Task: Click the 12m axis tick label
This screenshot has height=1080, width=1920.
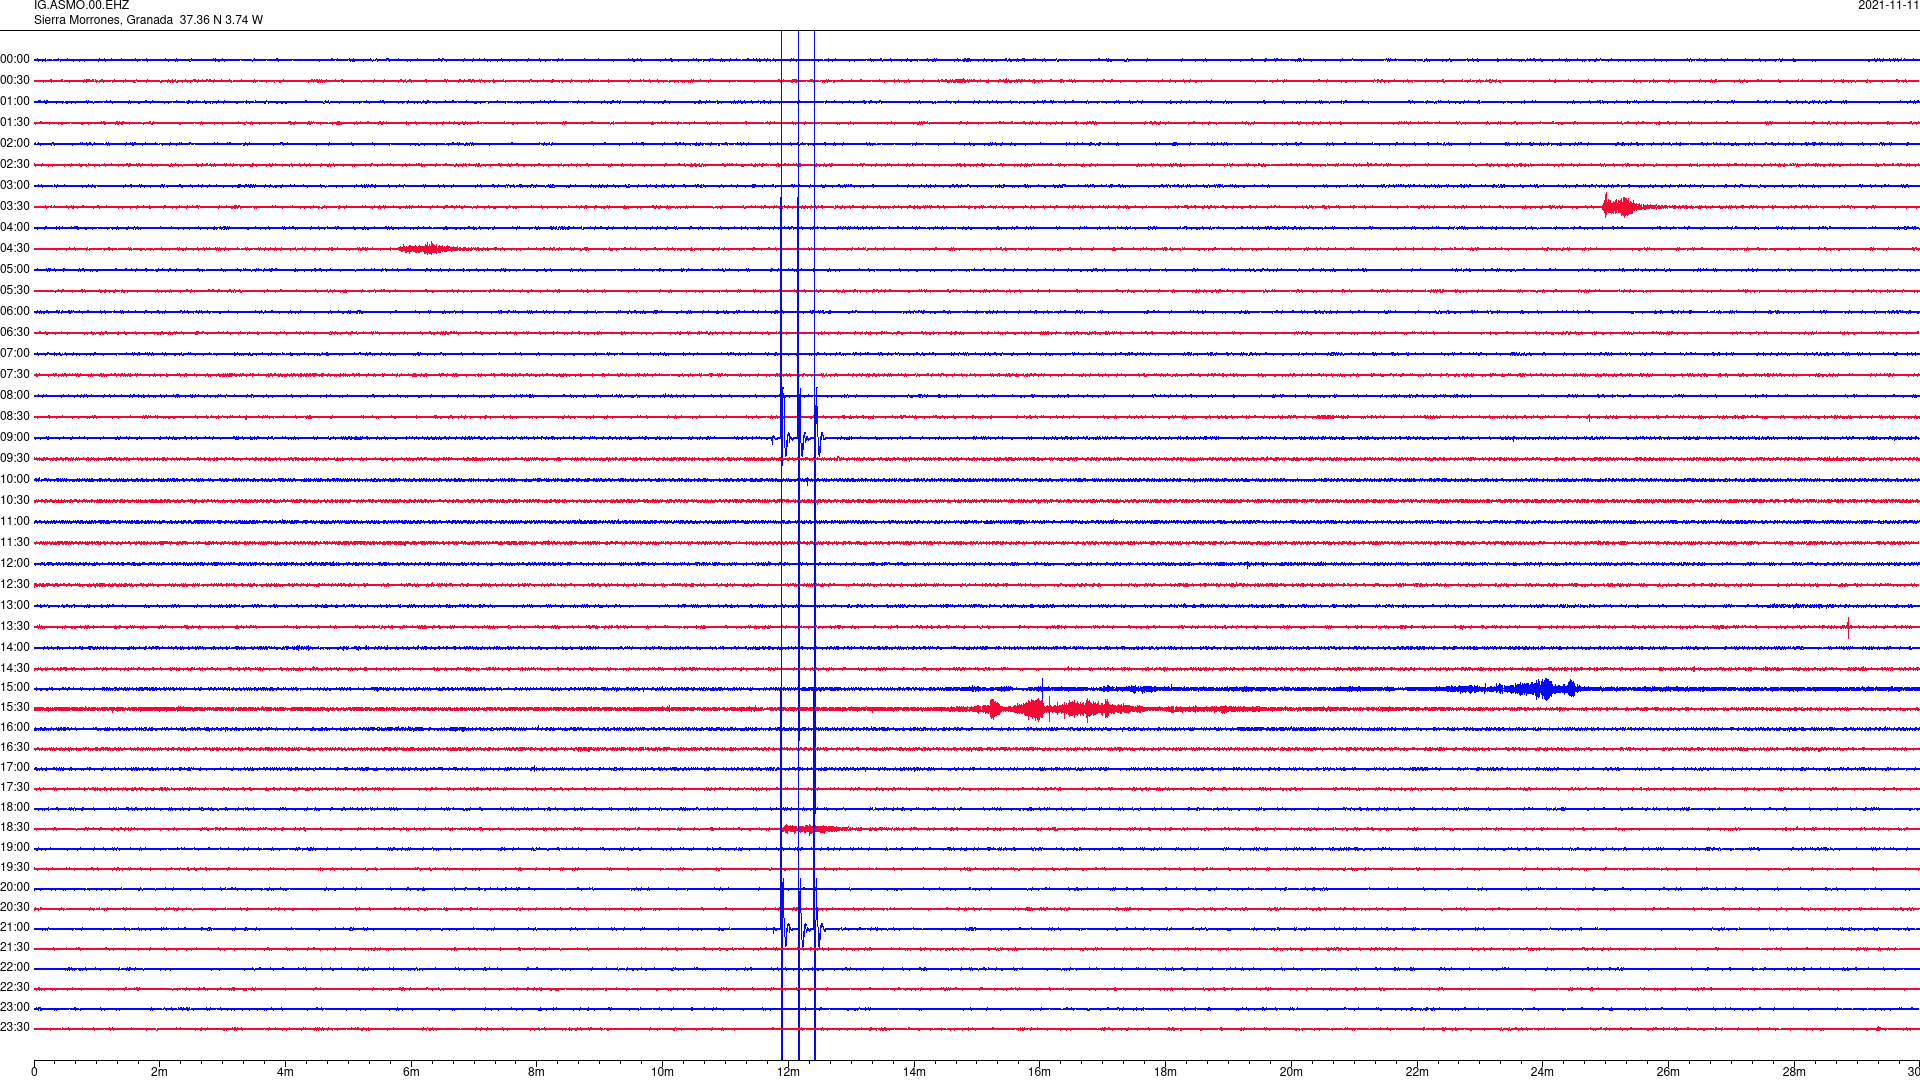Action: 788,1072
